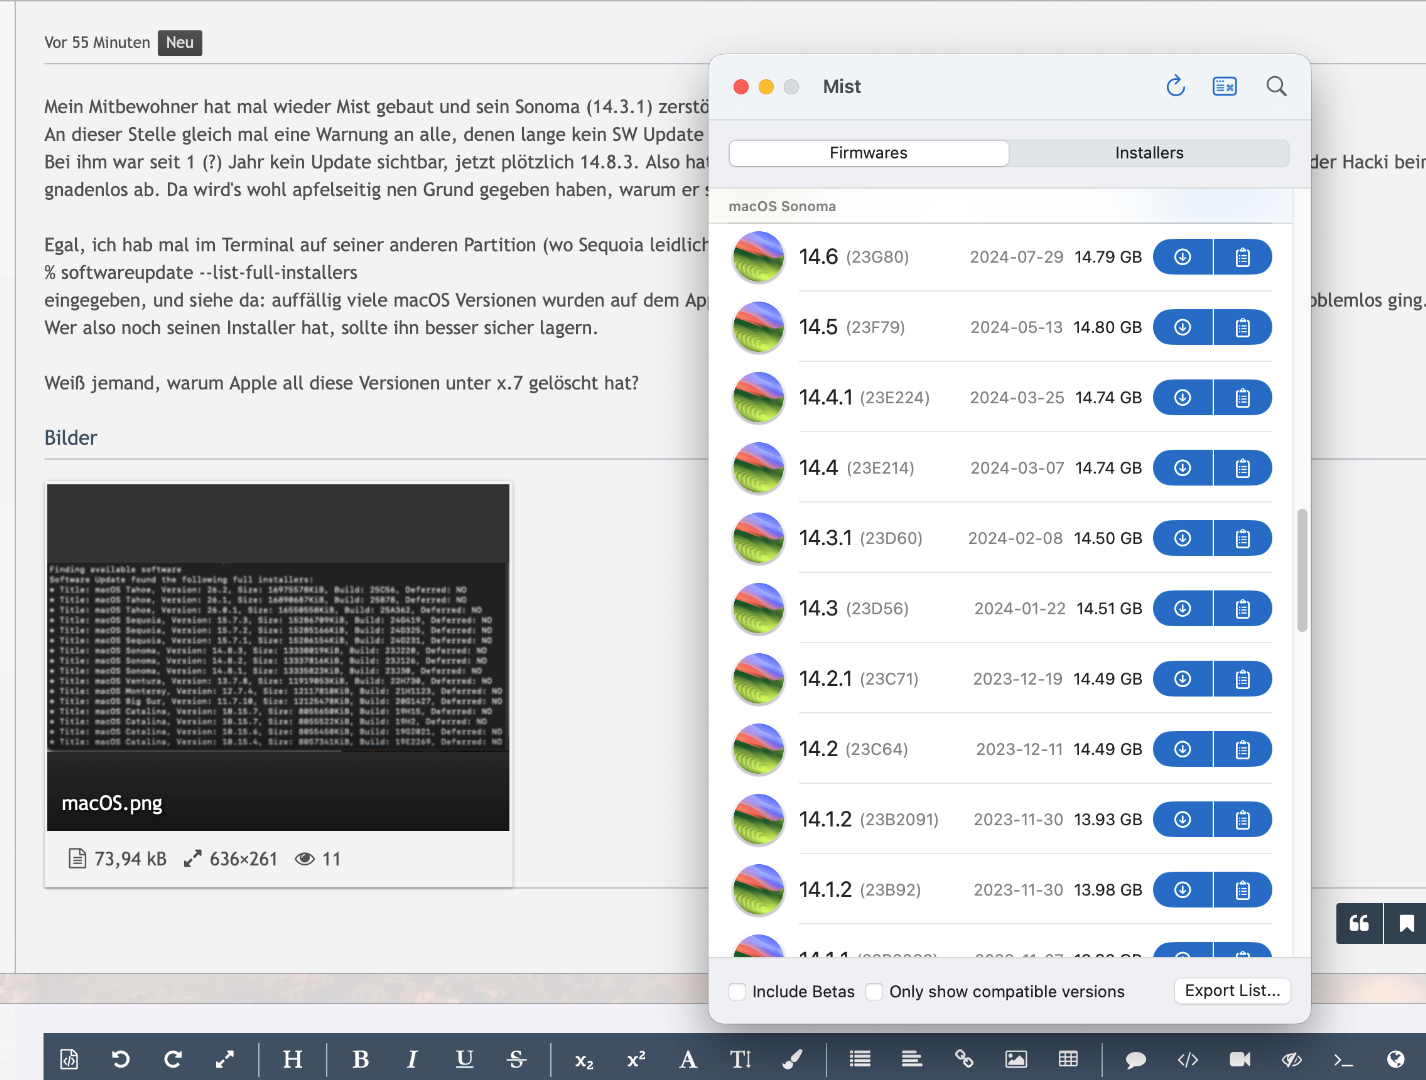Image resolution: width=1426 pixels, height=1080 pixels.
Task: Enable Only show compatible versions
Action: point(875,992)
